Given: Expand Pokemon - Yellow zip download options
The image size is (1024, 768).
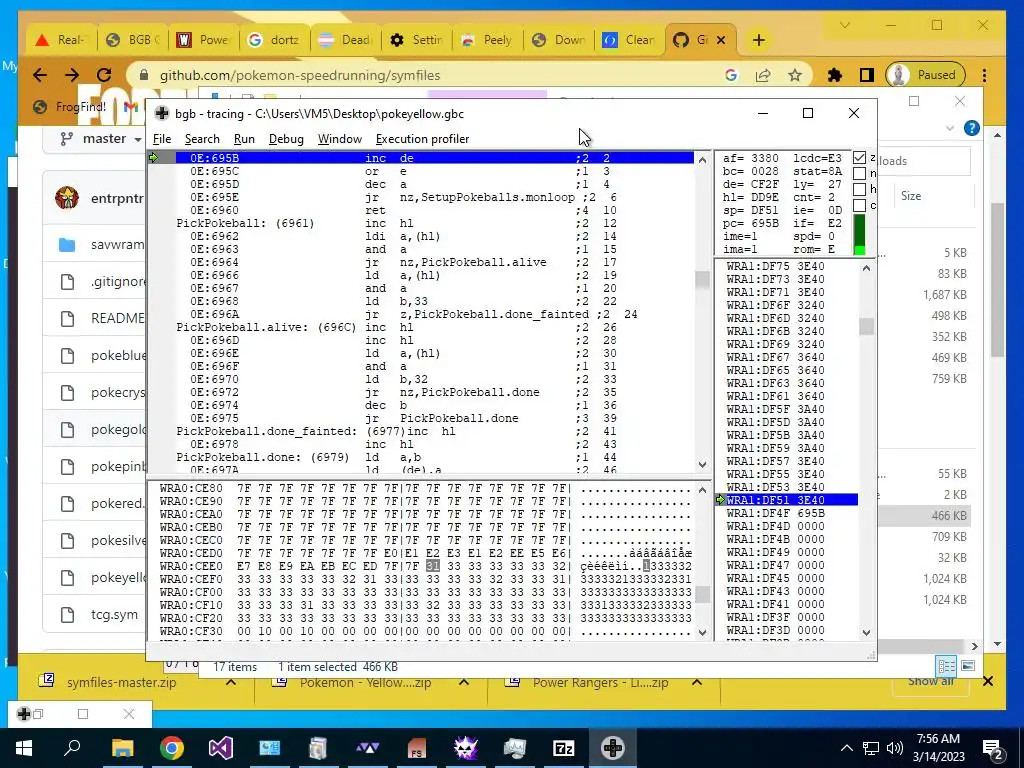Looking at the screenshot, I should click(x=464, y=682).
